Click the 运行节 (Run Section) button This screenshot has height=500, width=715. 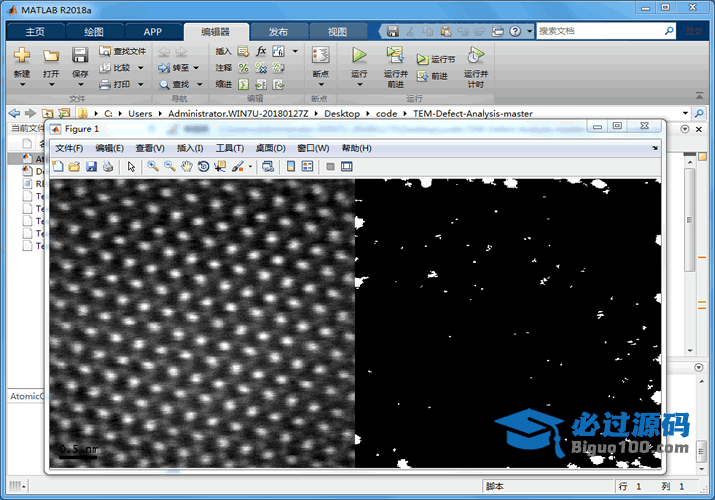(x=435, y=59)
